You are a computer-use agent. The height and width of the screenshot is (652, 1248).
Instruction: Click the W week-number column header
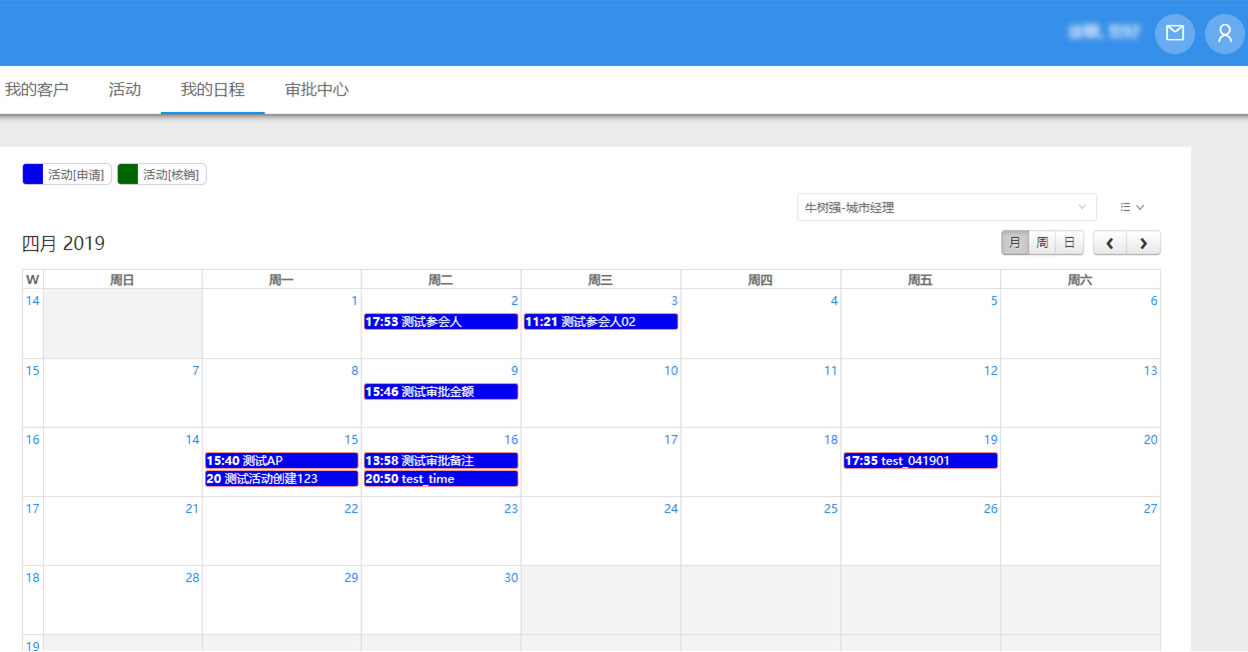pos(33,280)
